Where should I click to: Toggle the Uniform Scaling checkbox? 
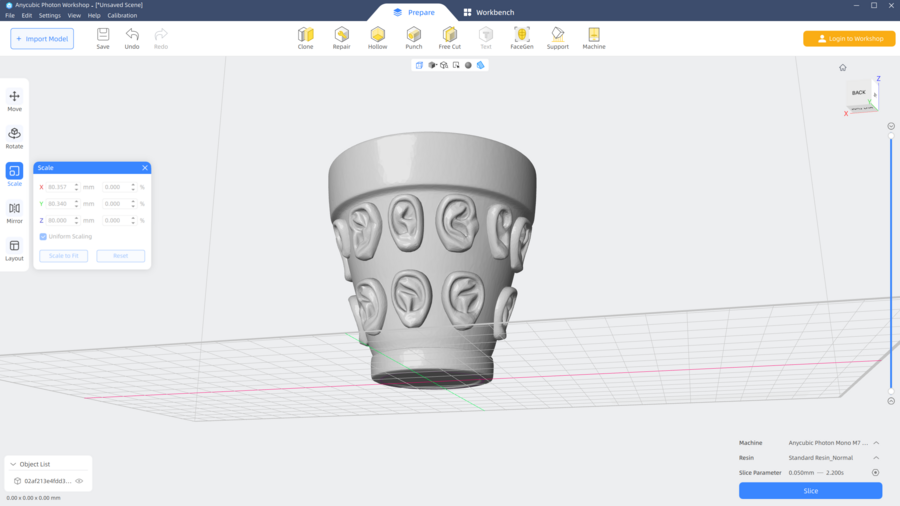[x=43, y=237]
